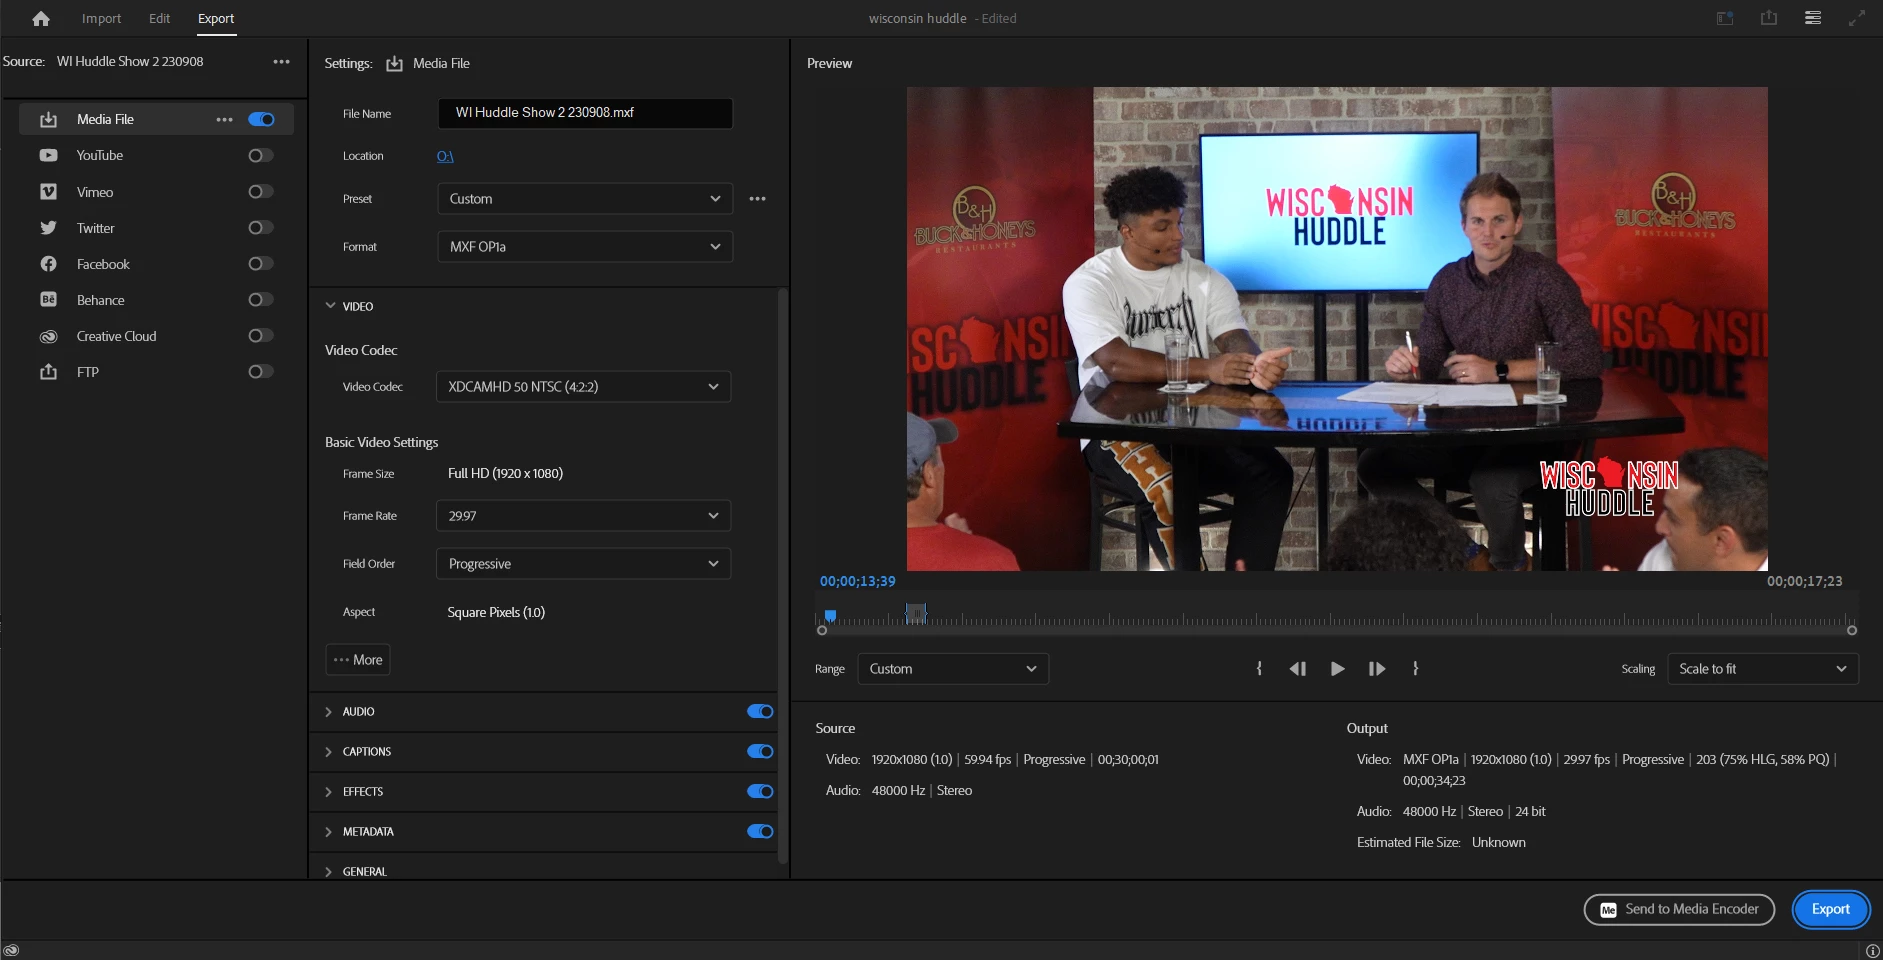Viewport: 1883px width, 960px height.
Task: Expand the CAPTIONS section
Action: point(329,752)
